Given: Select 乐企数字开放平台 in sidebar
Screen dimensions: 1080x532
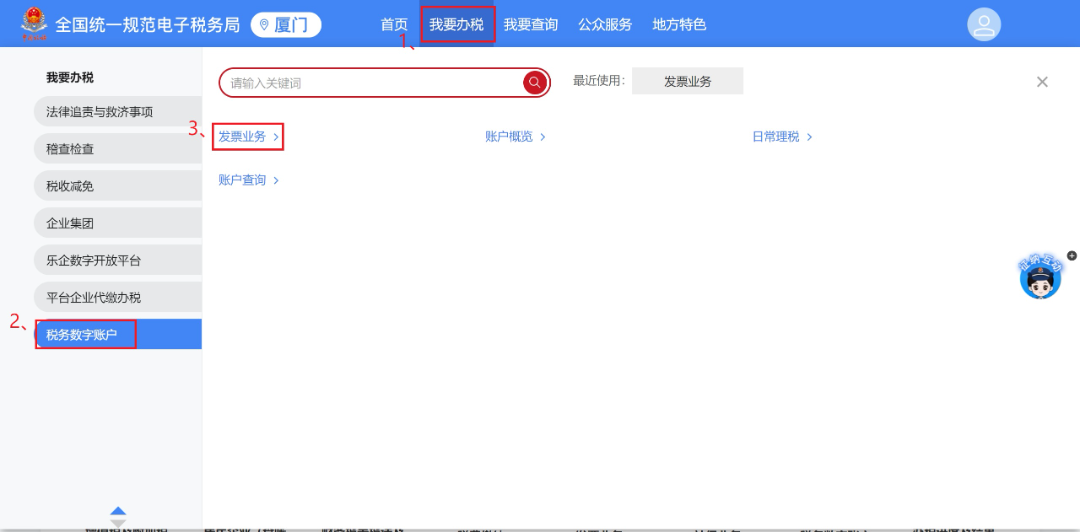Looking at the screenshot, I should [x=118, y=260].
